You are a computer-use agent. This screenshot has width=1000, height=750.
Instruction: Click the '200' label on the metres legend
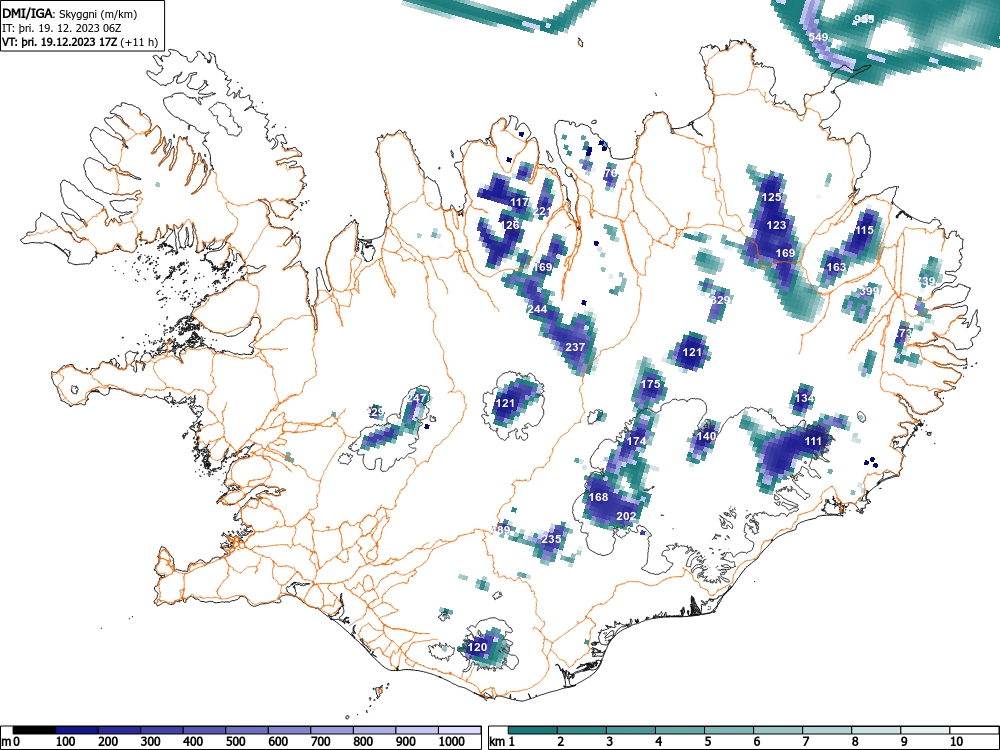click(x=108, y=742)
